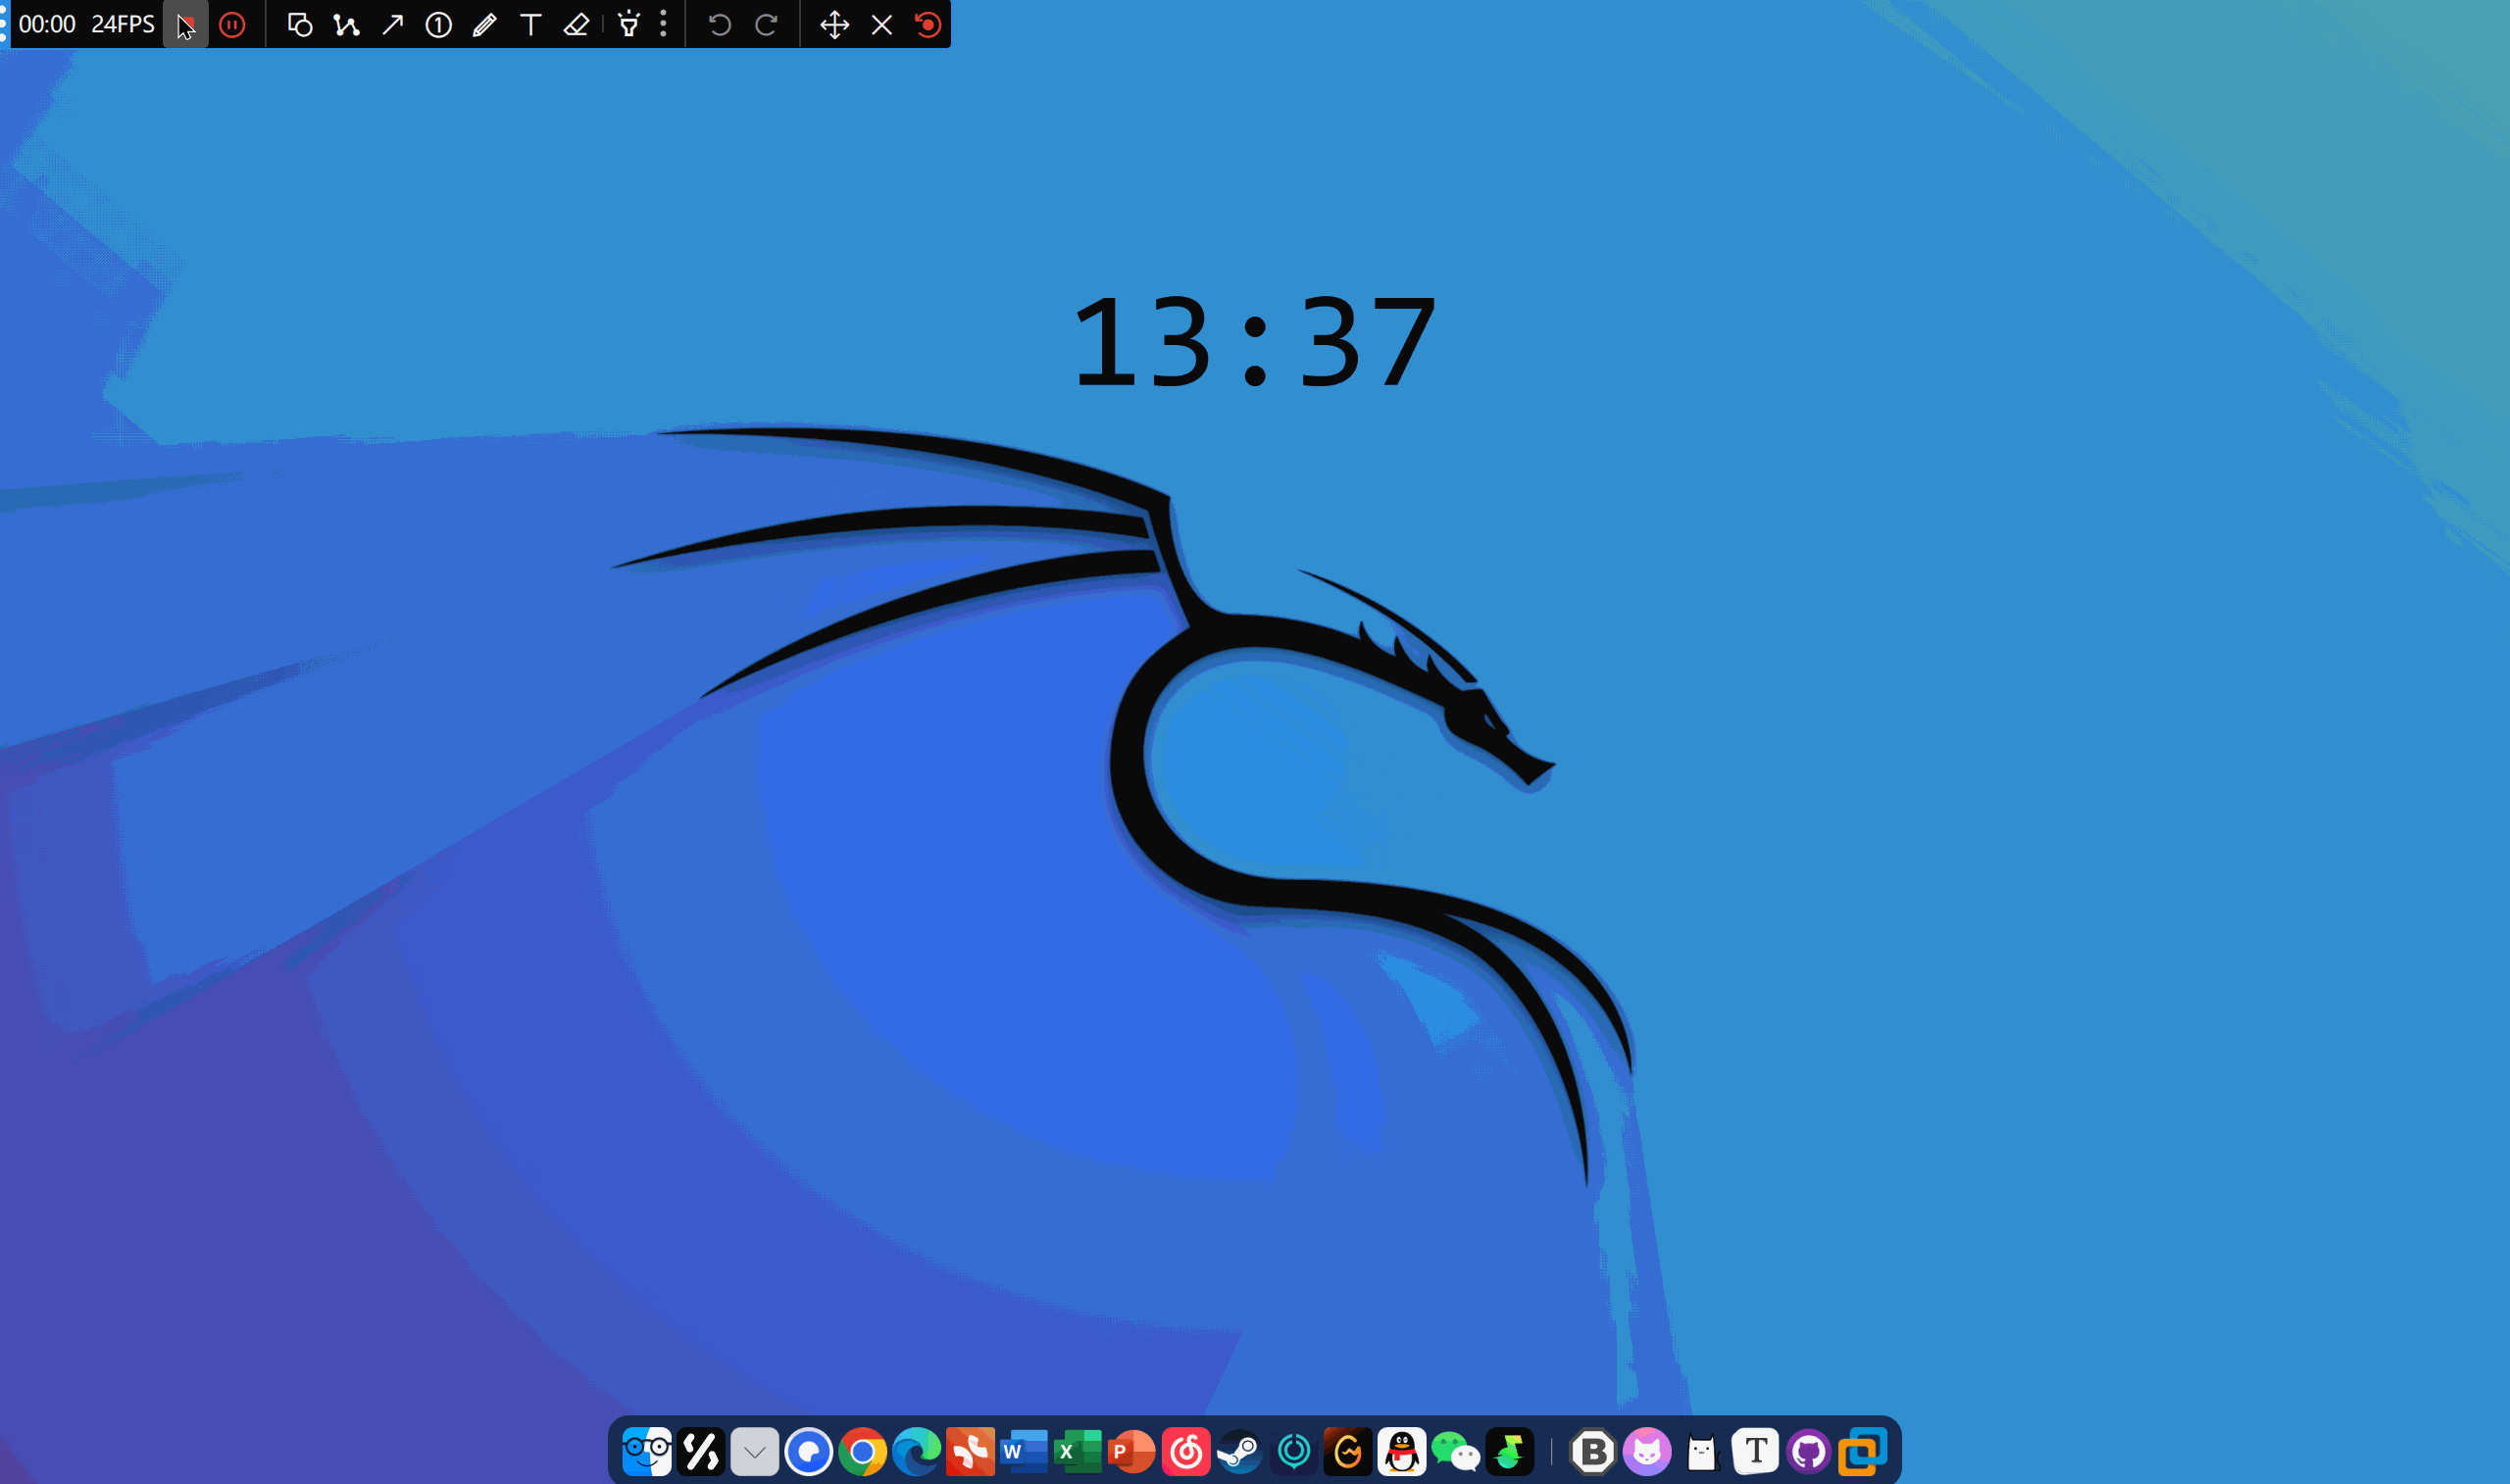Select the eraser tool
Screen dimensions: 2510x1484
point(577,25)
